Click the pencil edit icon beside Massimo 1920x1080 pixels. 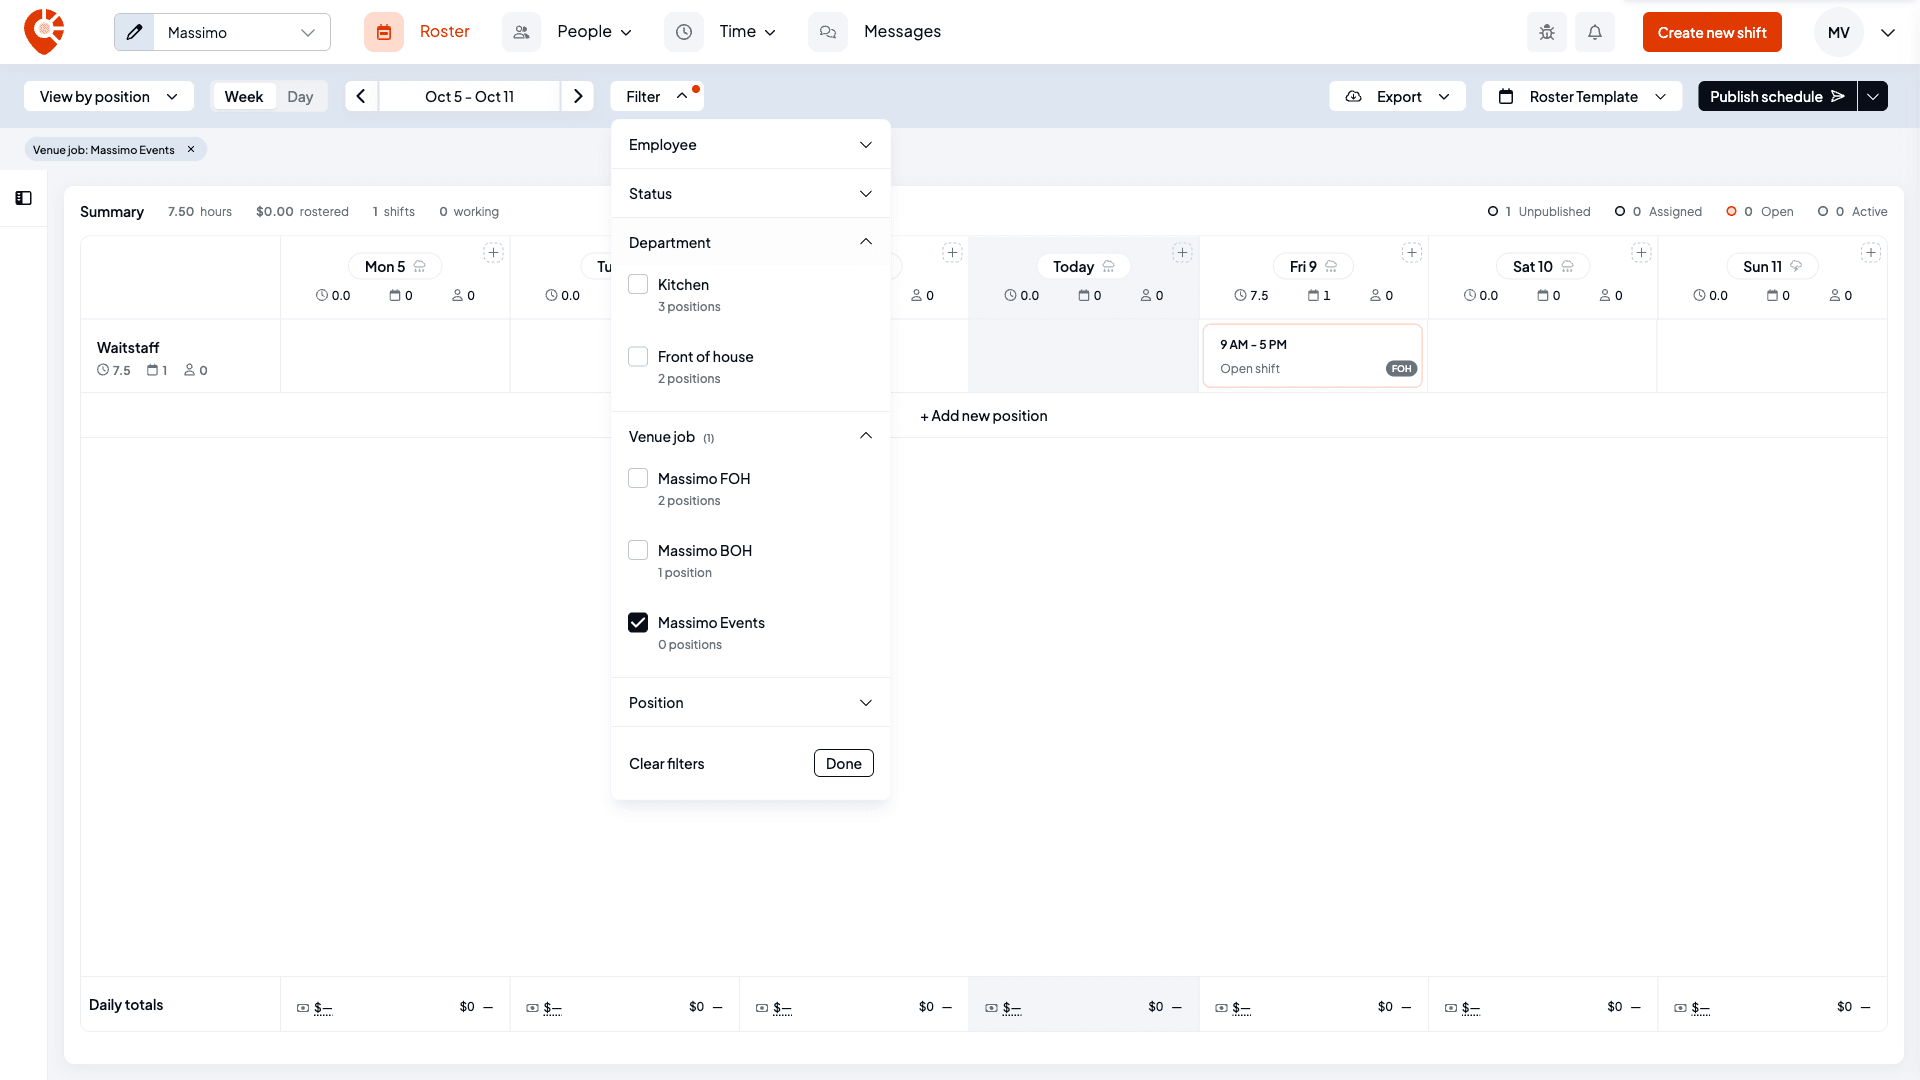coord(134,32)
